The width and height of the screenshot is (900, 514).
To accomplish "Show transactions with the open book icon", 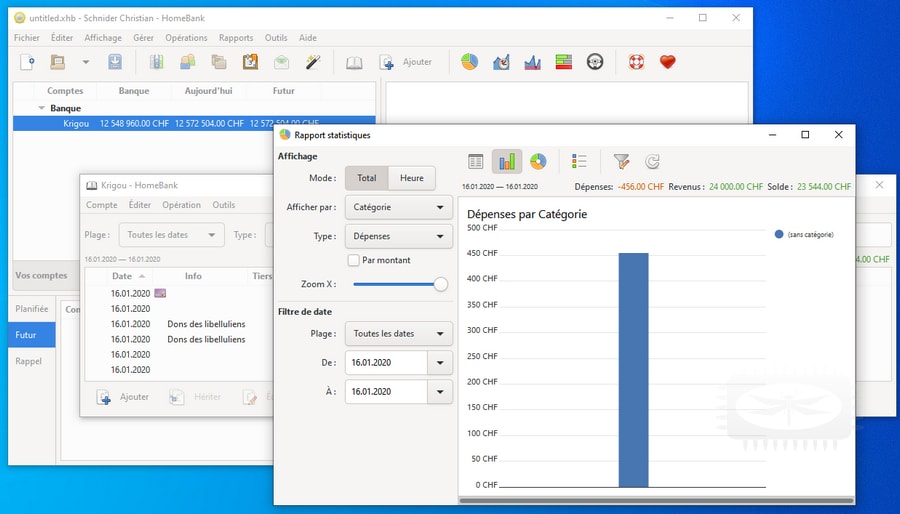I will coord(354,62).
